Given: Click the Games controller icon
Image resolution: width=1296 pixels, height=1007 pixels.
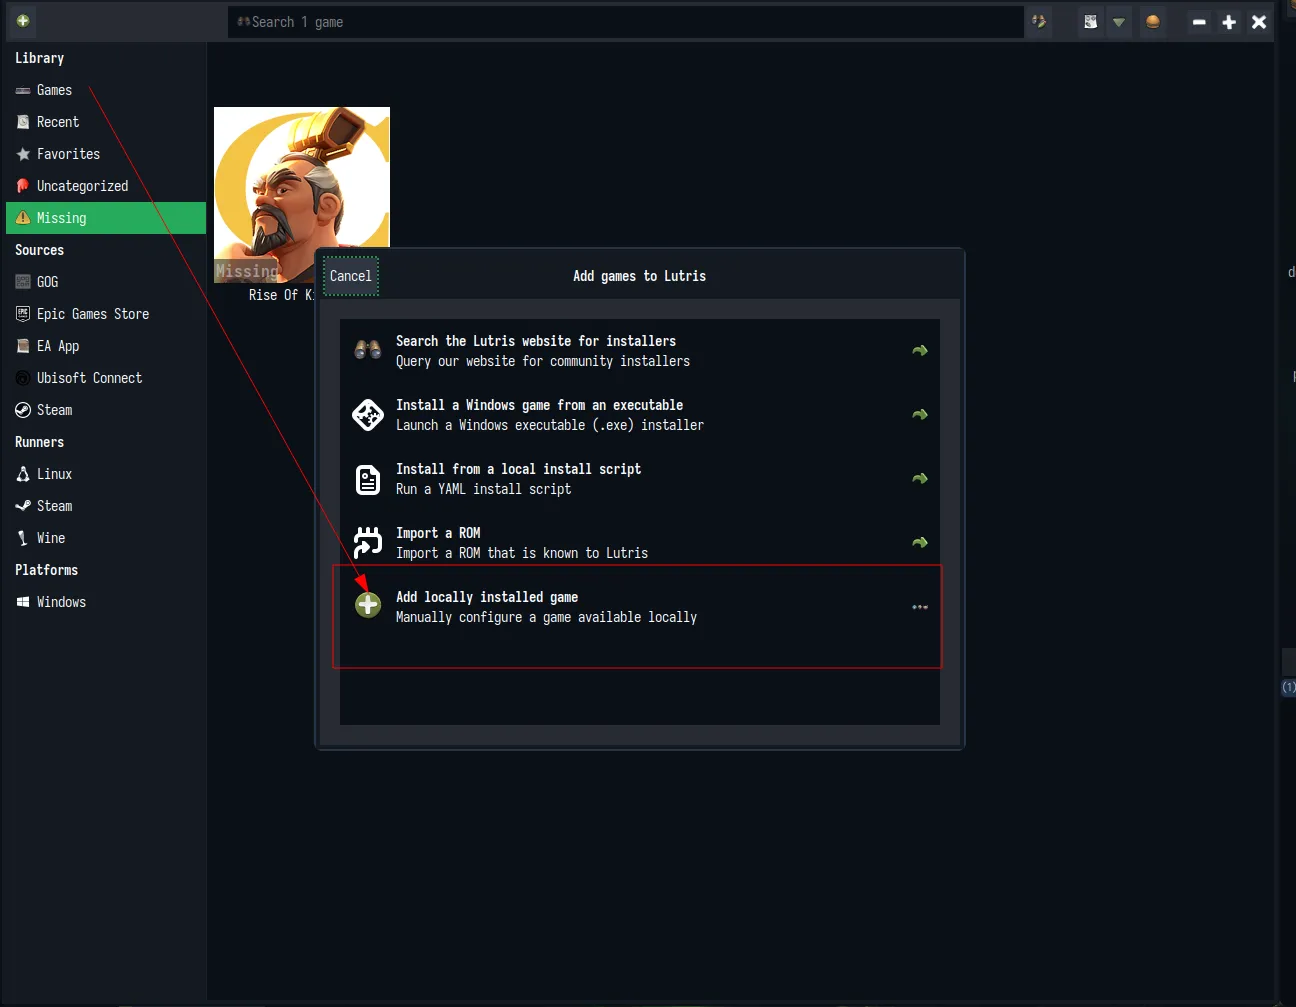Looking at the screenshot, I should (x=23, y=91).
